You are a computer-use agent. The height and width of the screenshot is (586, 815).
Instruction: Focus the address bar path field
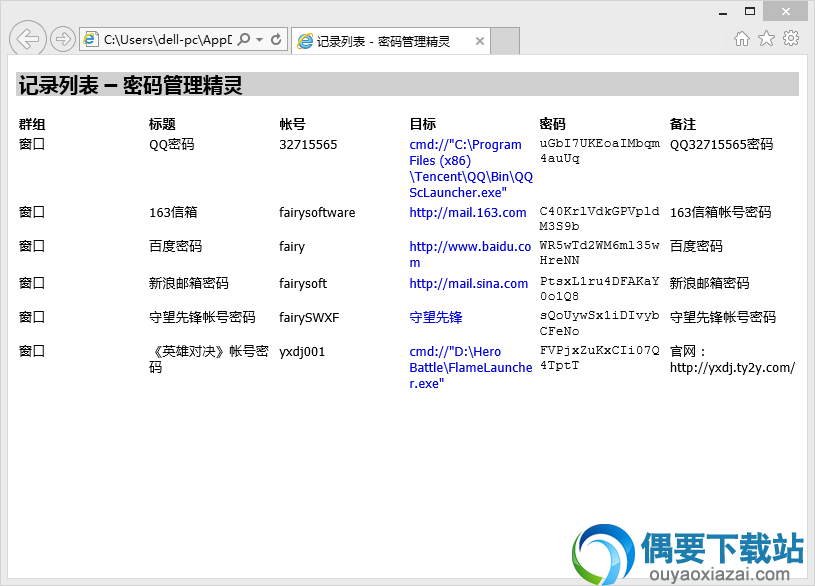point(167,40)
